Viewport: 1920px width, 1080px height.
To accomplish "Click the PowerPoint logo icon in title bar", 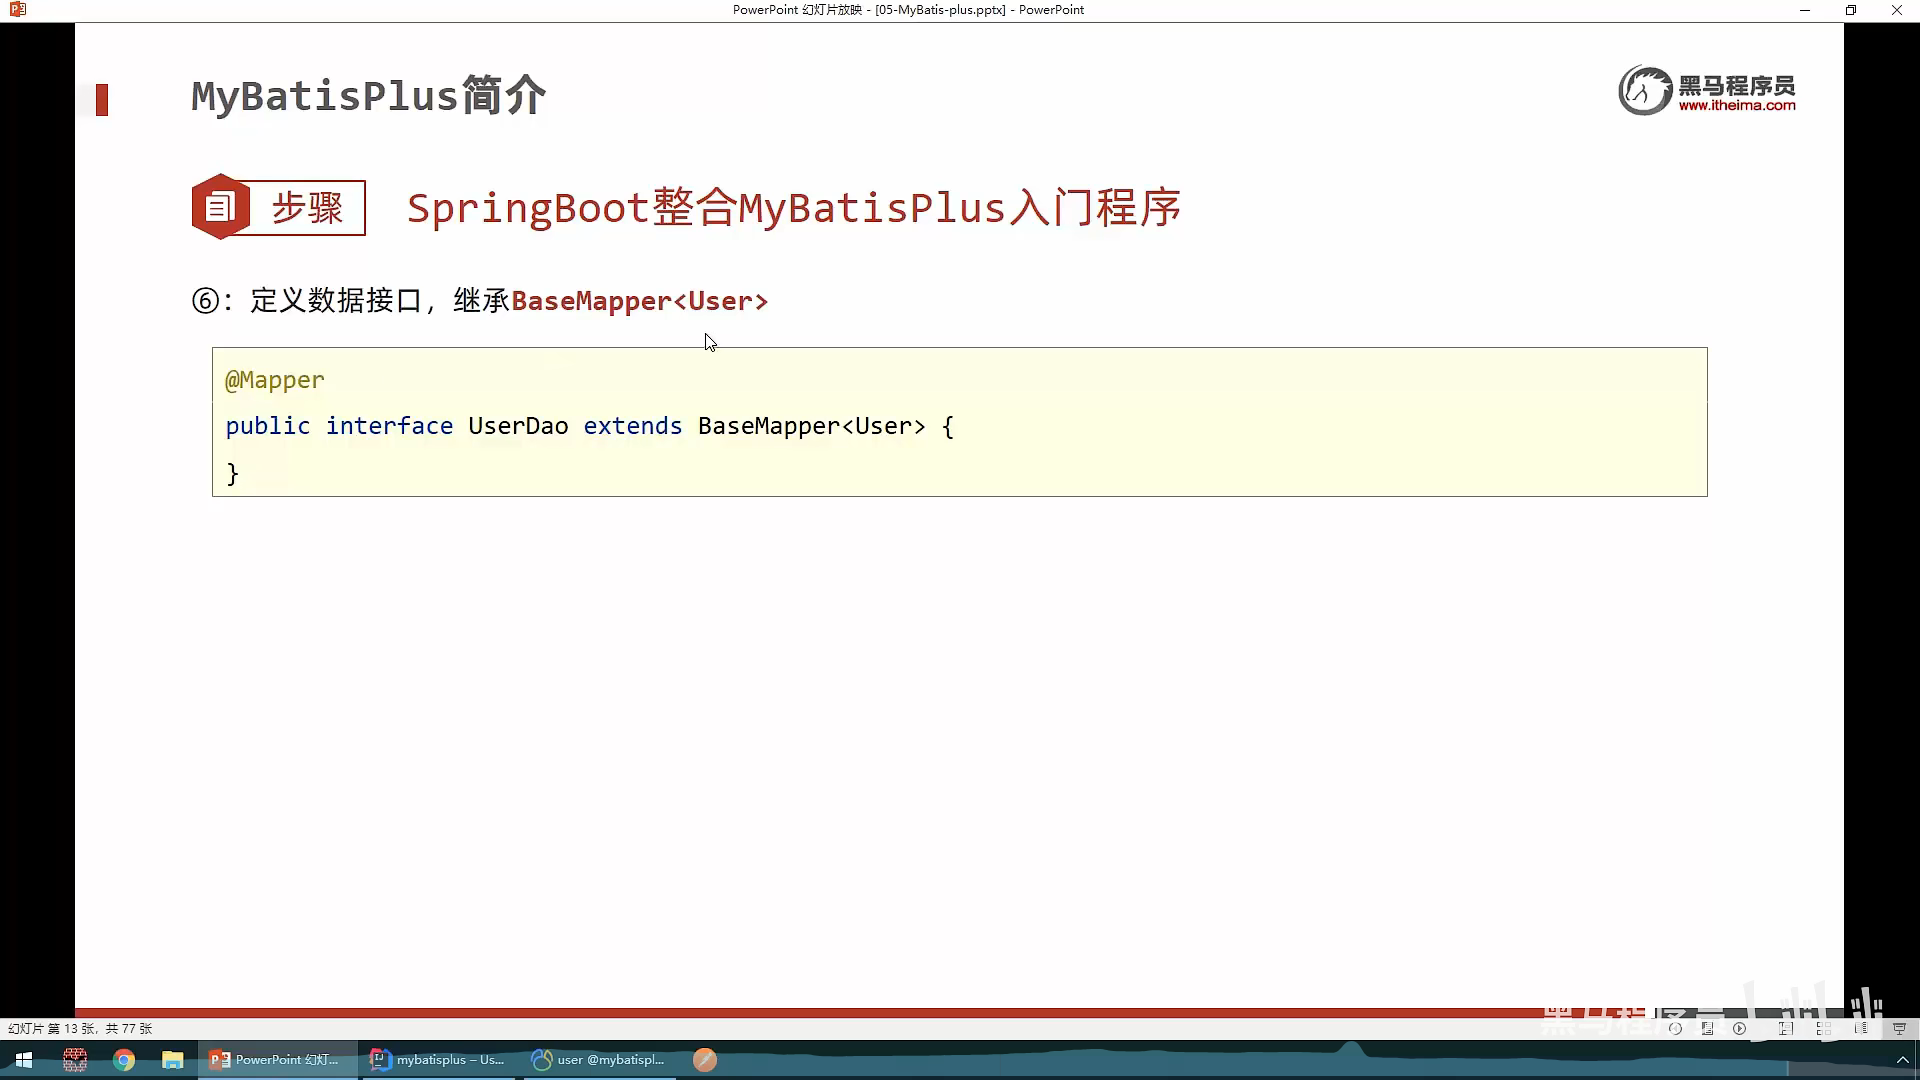I will coord(17,10).
